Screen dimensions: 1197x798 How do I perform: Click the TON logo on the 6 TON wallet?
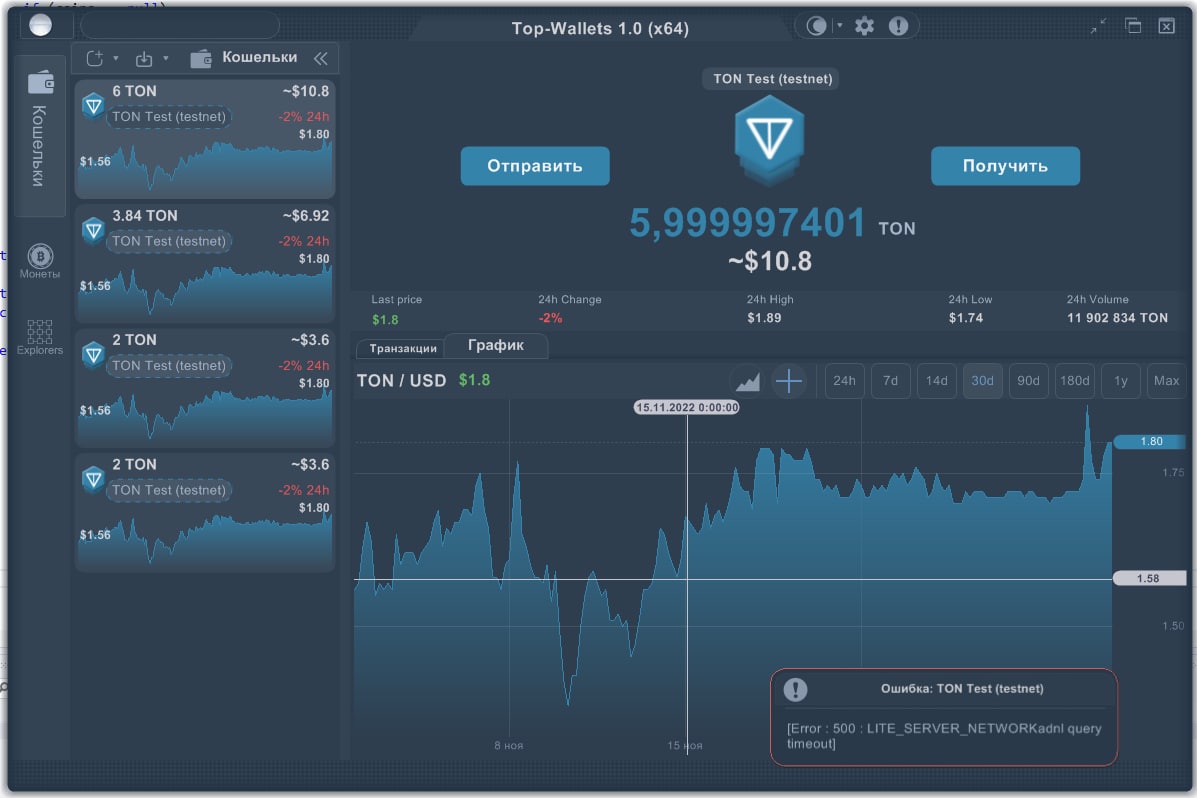pos(94,105)
